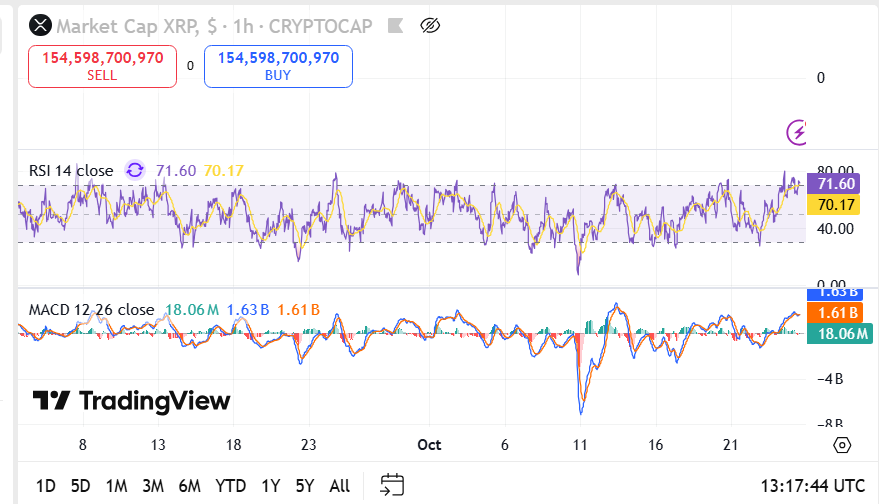Switch to the 5Y range
Viewport: 879px width, 504px height.
[305, 486]
